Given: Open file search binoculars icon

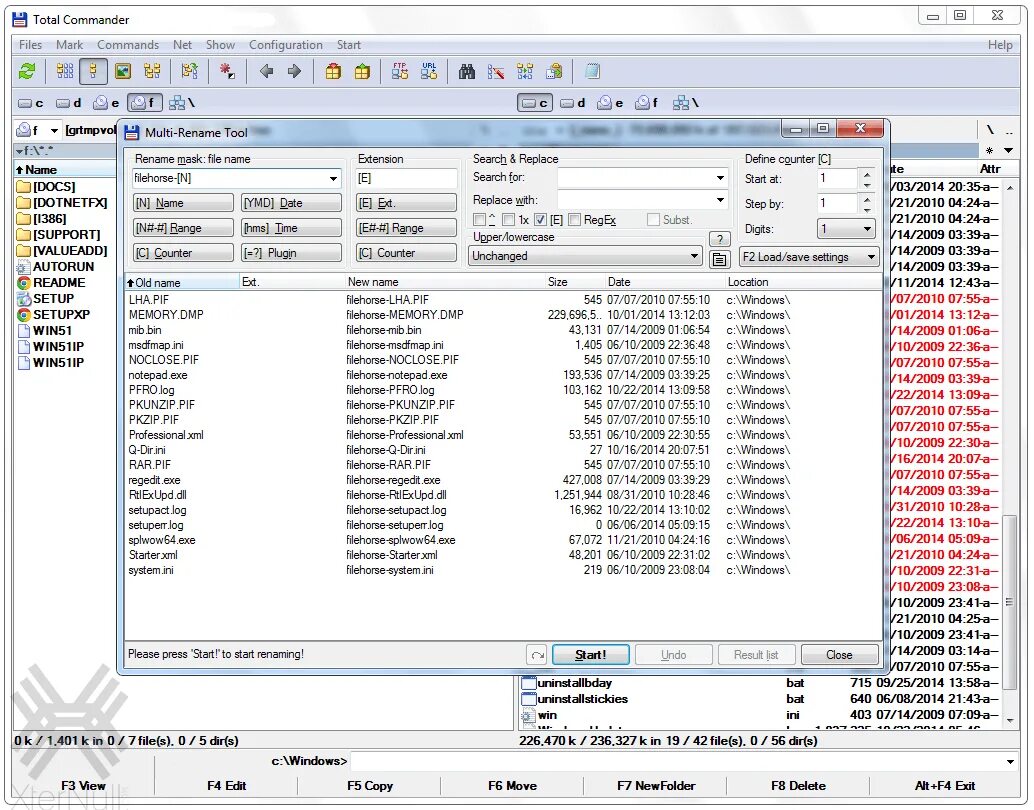Looking at the screenshot, I should (x=467, y=71).
